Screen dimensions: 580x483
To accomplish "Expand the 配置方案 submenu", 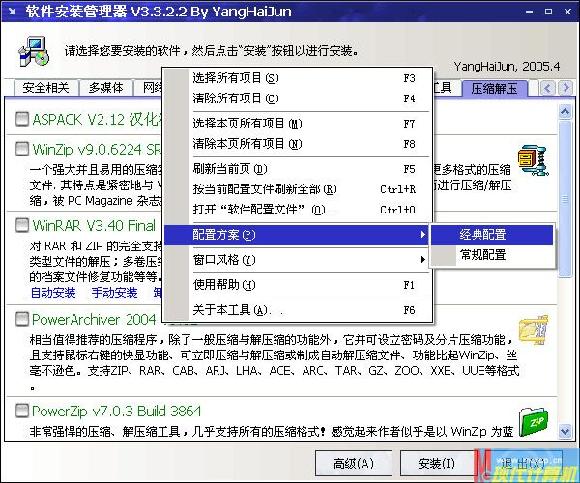I will 296,235.
